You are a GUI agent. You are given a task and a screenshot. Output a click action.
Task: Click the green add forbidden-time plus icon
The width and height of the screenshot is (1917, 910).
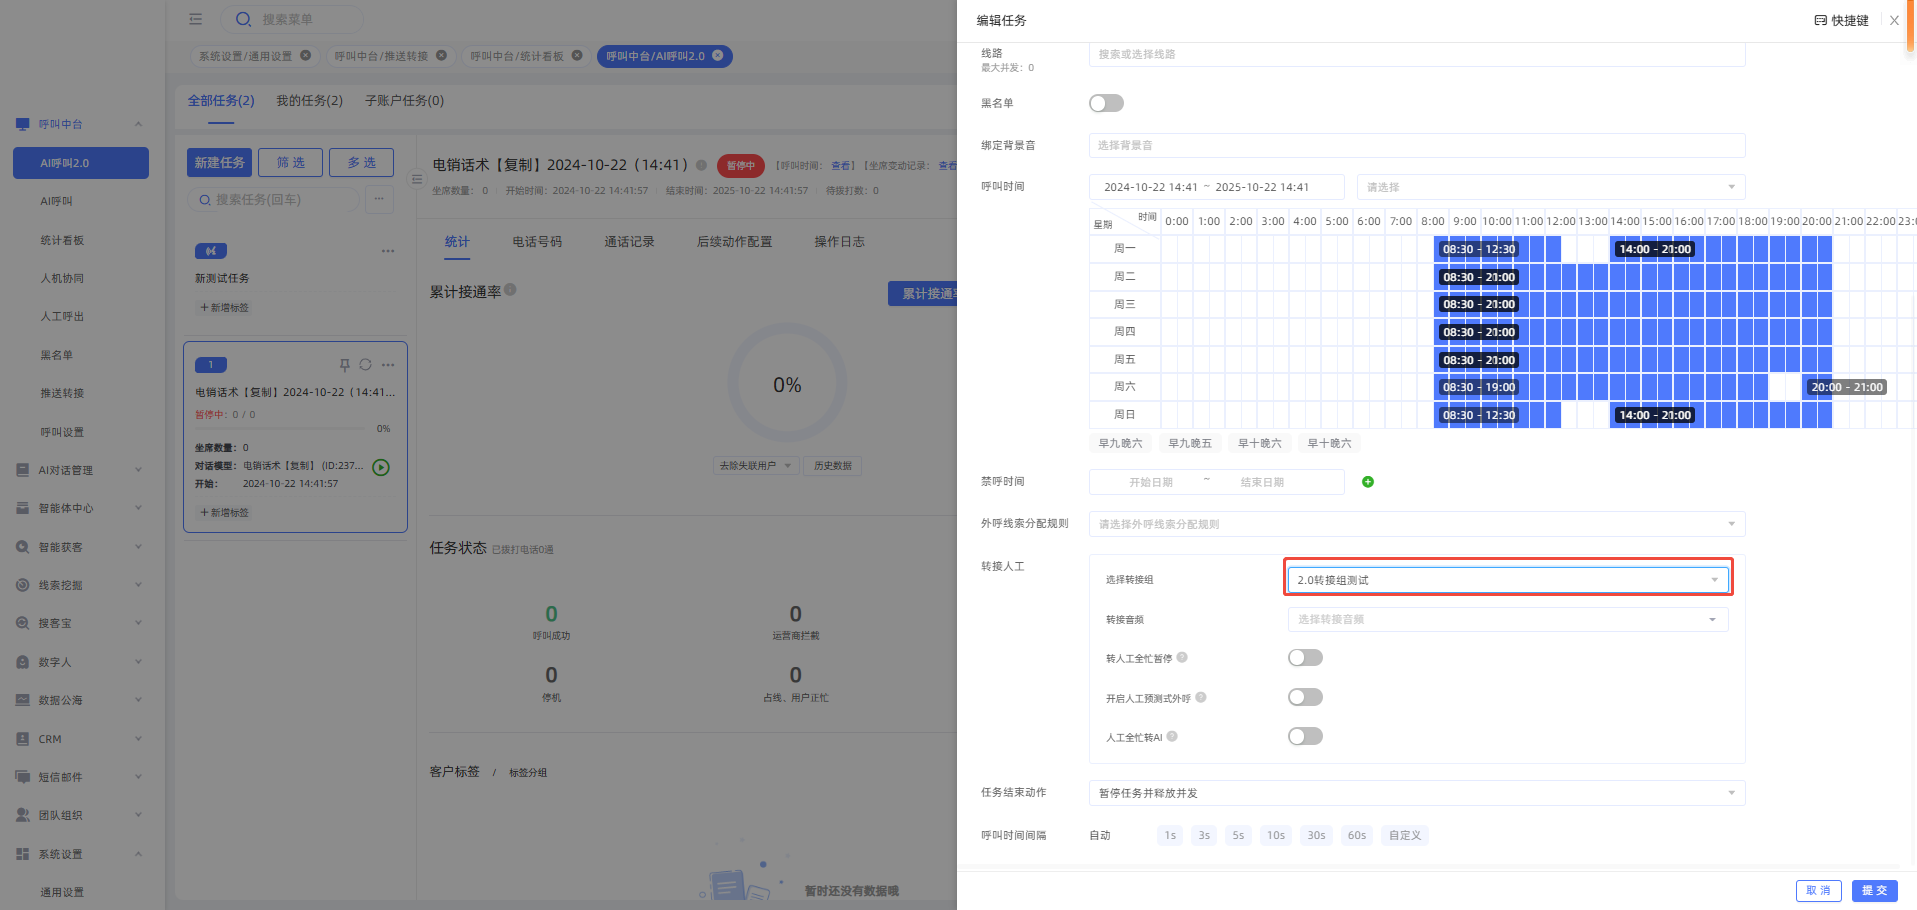click(1368, 482)
